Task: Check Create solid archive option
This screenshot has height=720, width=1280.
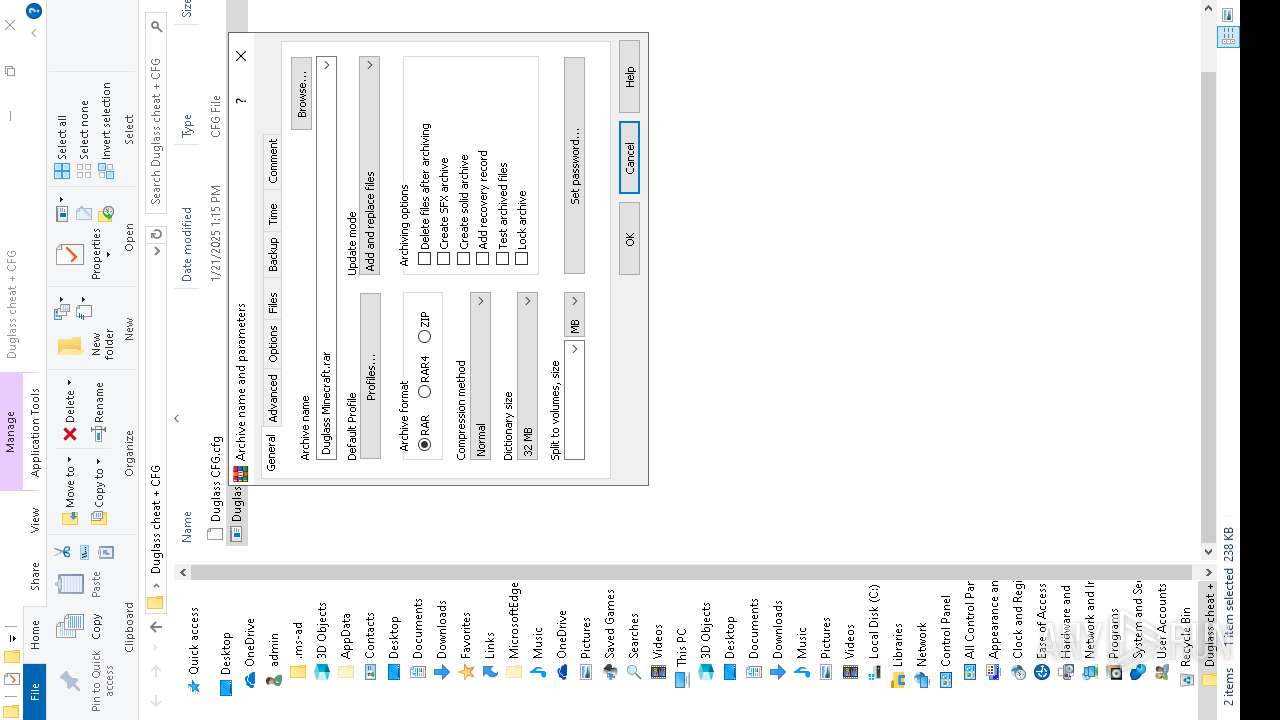Action: point(463,258)
